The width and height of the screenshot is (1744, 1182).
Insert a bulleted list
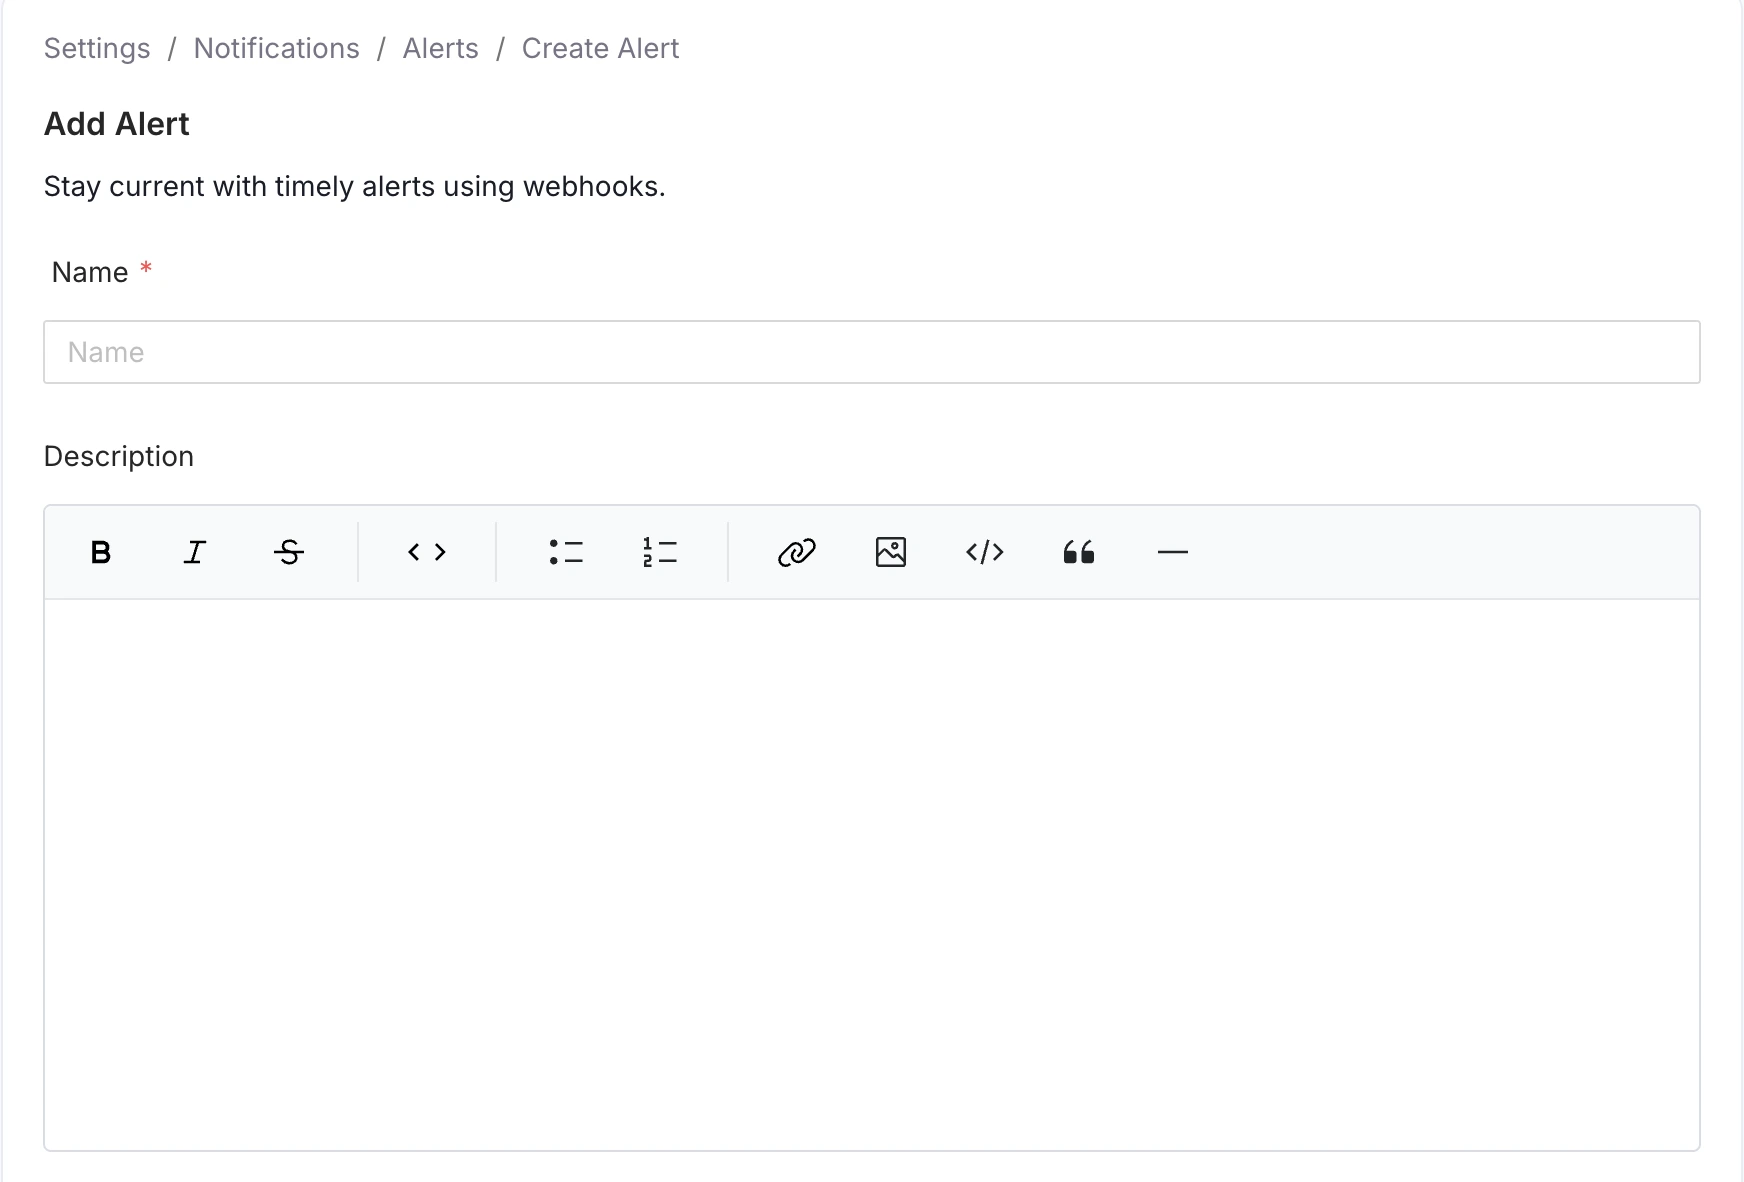(566, 552)
